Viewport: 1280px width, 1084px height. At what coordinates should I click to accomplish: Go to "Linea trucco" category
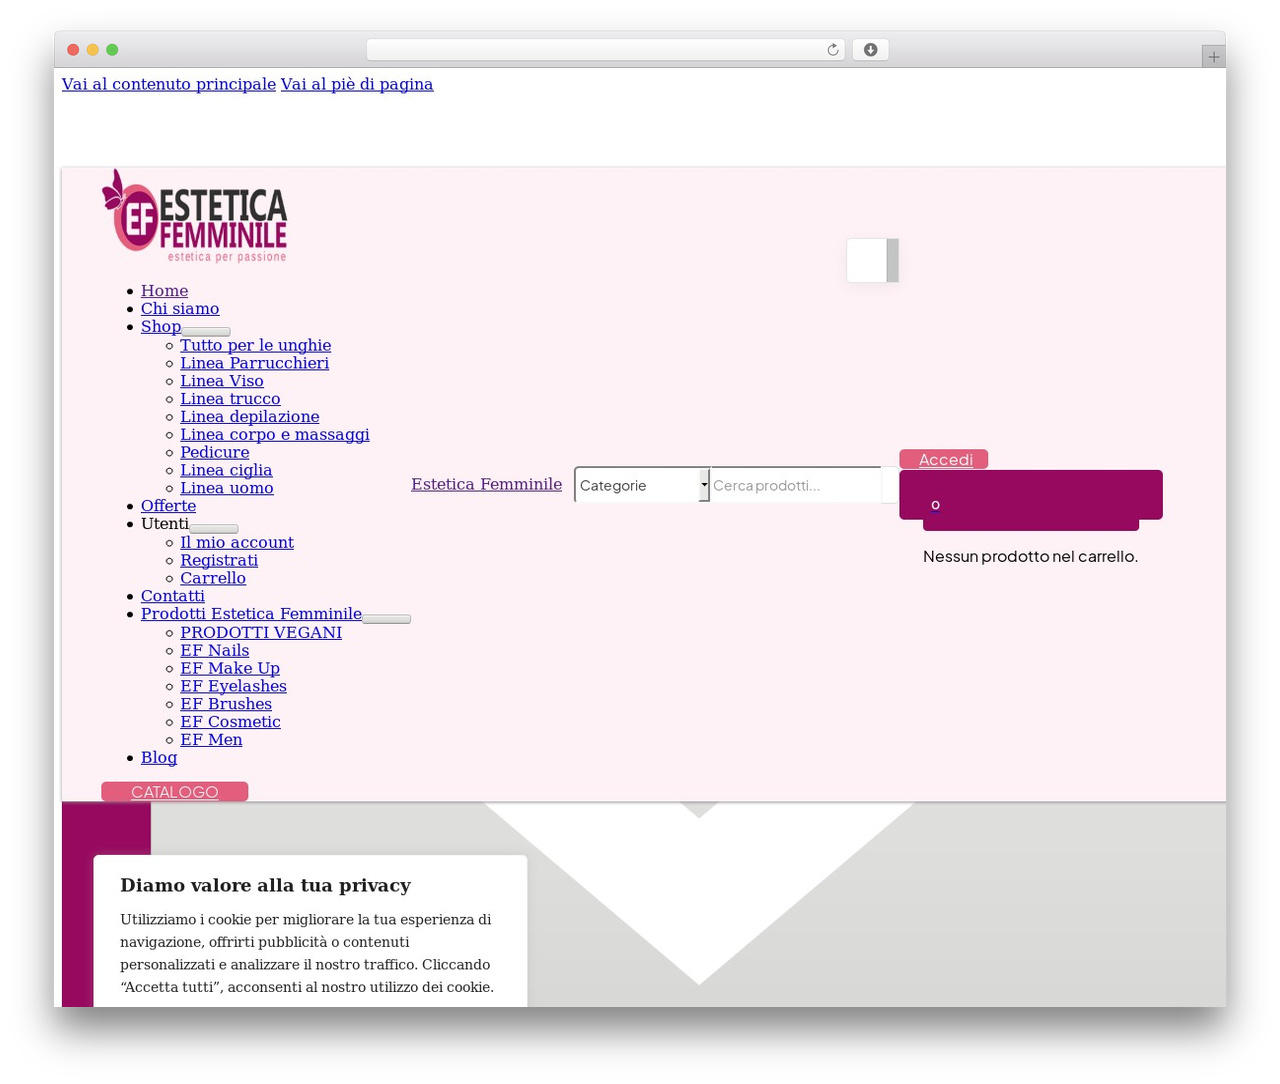pyautogui.click(x=230, y=399)
